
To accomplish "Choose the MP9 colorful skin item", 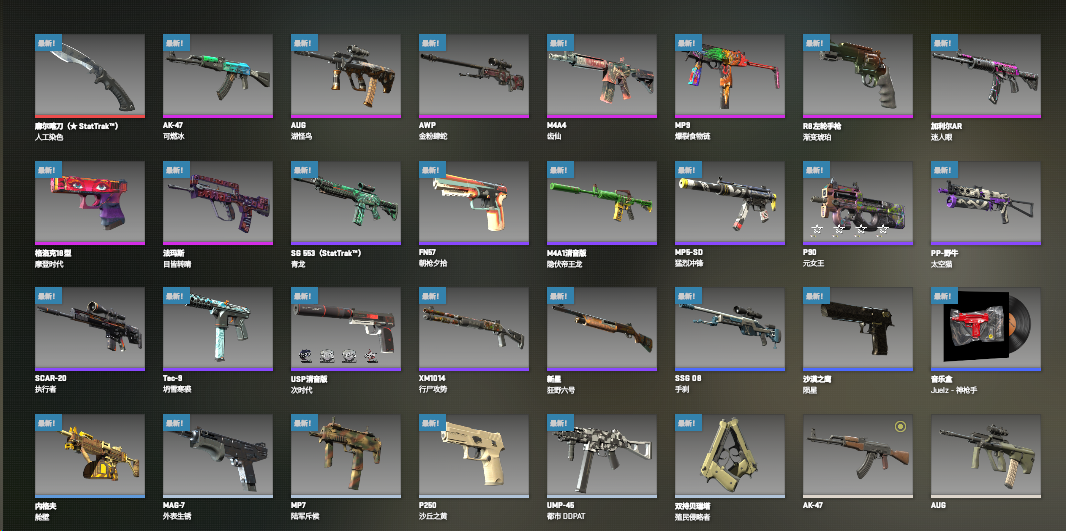I will (x=729, y=75).
